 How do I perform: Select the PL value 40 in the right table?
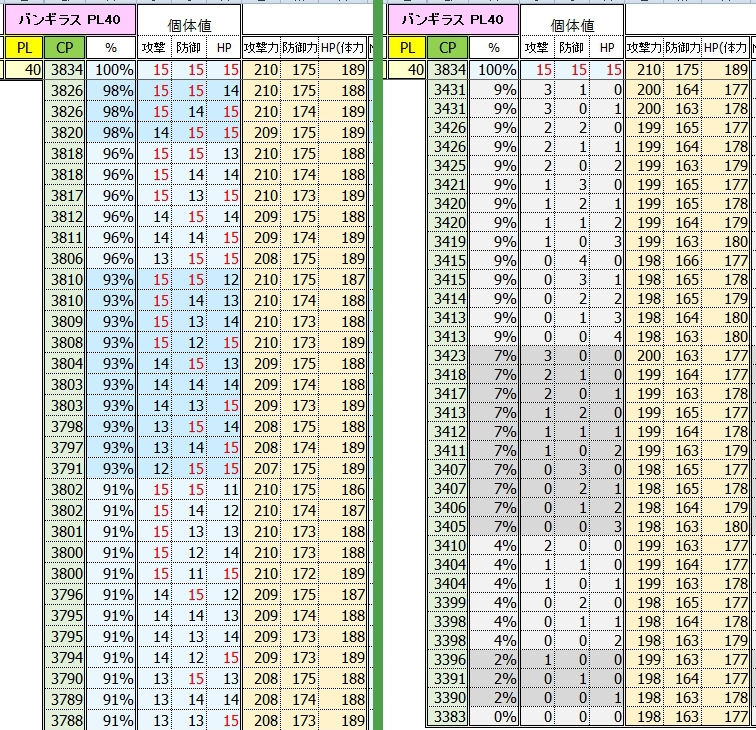click(407, 70)
